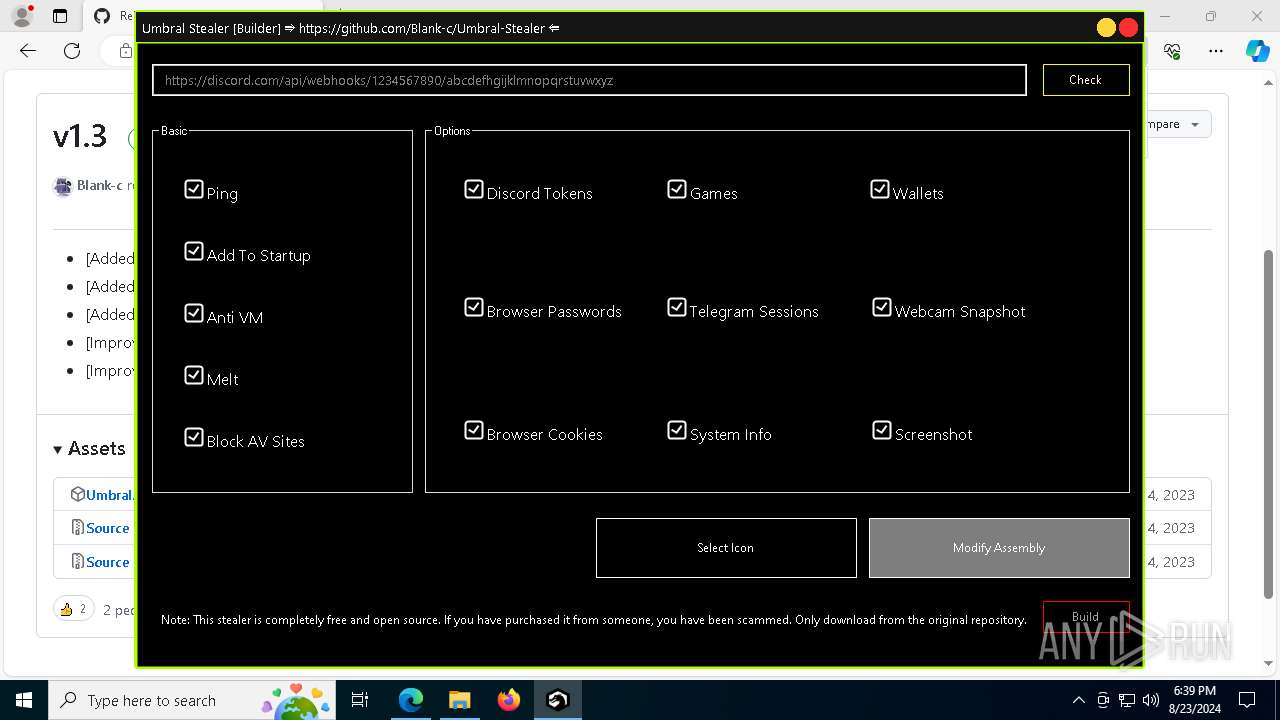The image size is (1280, 720).
Task: Open the Edge tab actions menu icon
Action: coord(60,16)
